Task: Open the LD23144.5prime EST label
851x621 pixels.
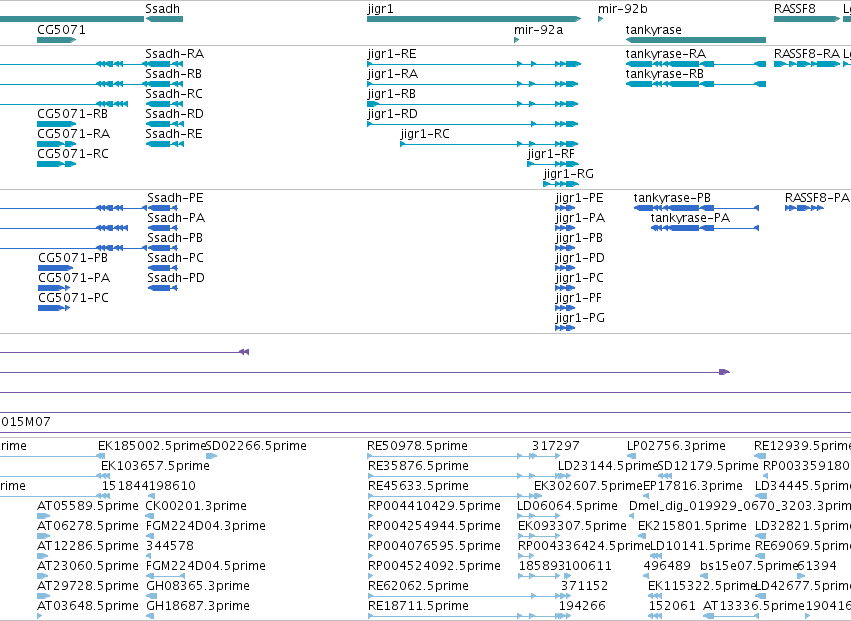Action: pyautogui.click(x=608, y=466)
